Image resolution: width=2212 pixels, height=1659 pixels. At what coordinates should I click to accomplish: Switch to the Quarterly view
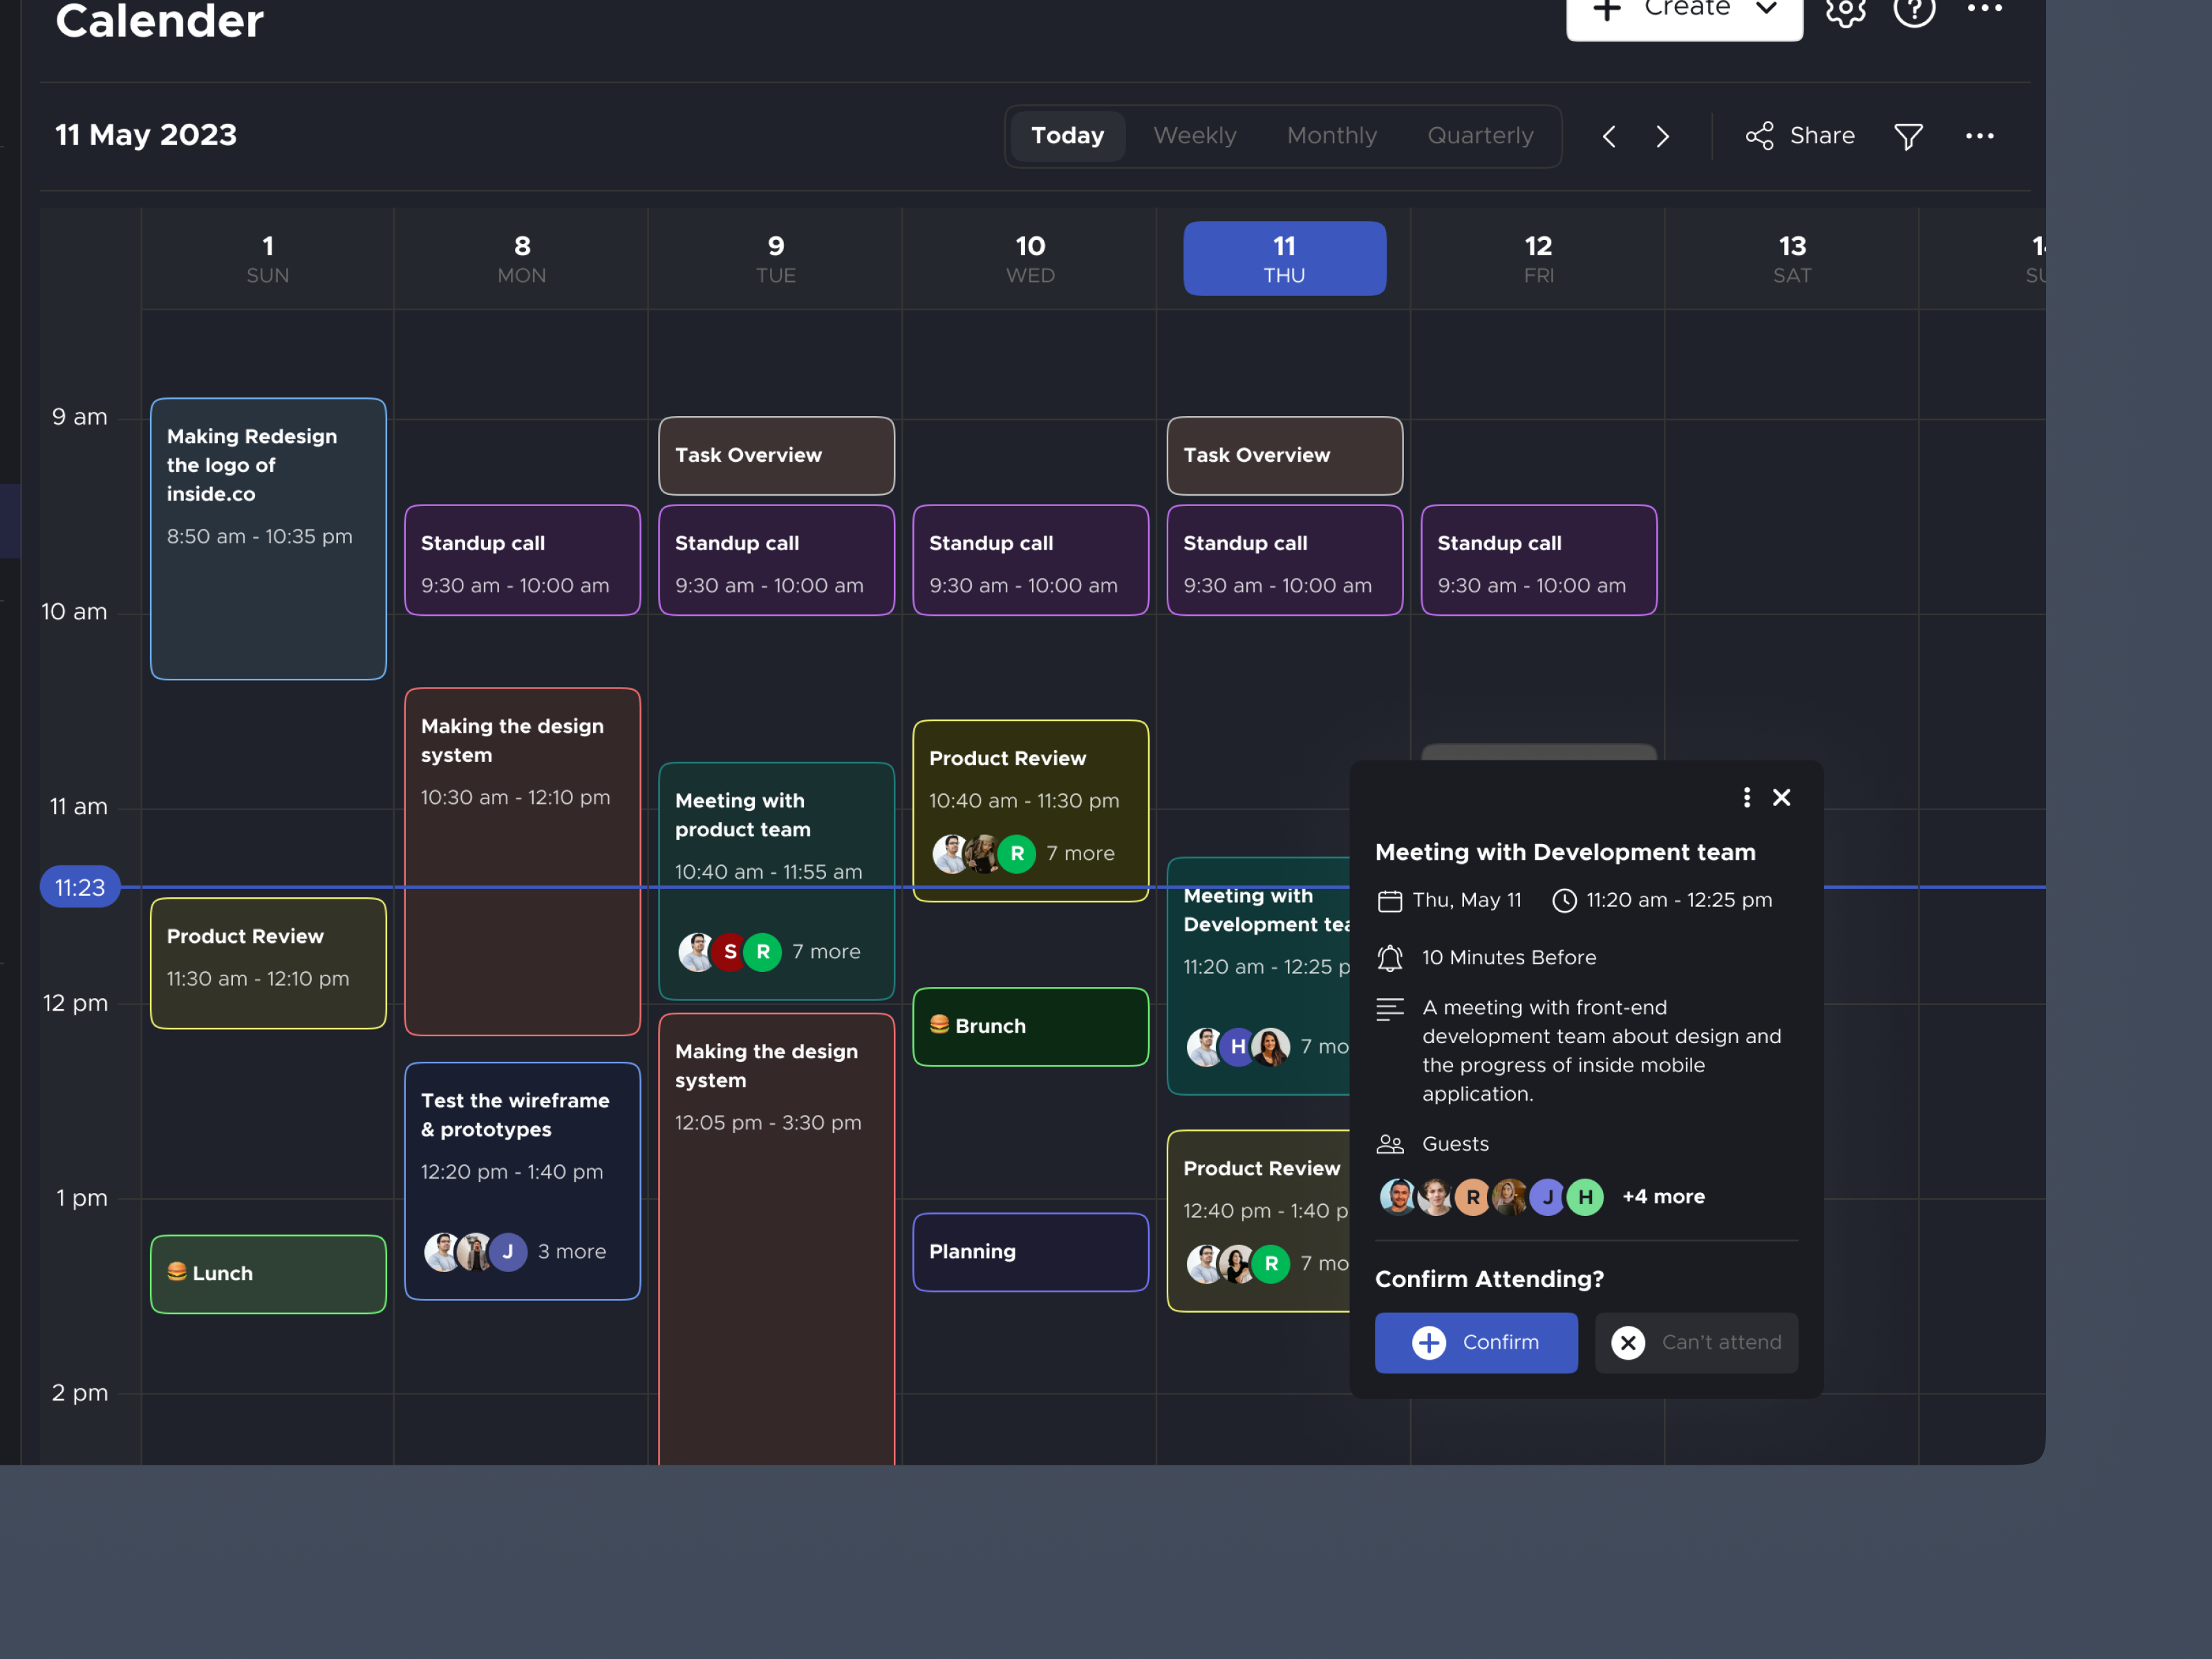(1481, 136)
